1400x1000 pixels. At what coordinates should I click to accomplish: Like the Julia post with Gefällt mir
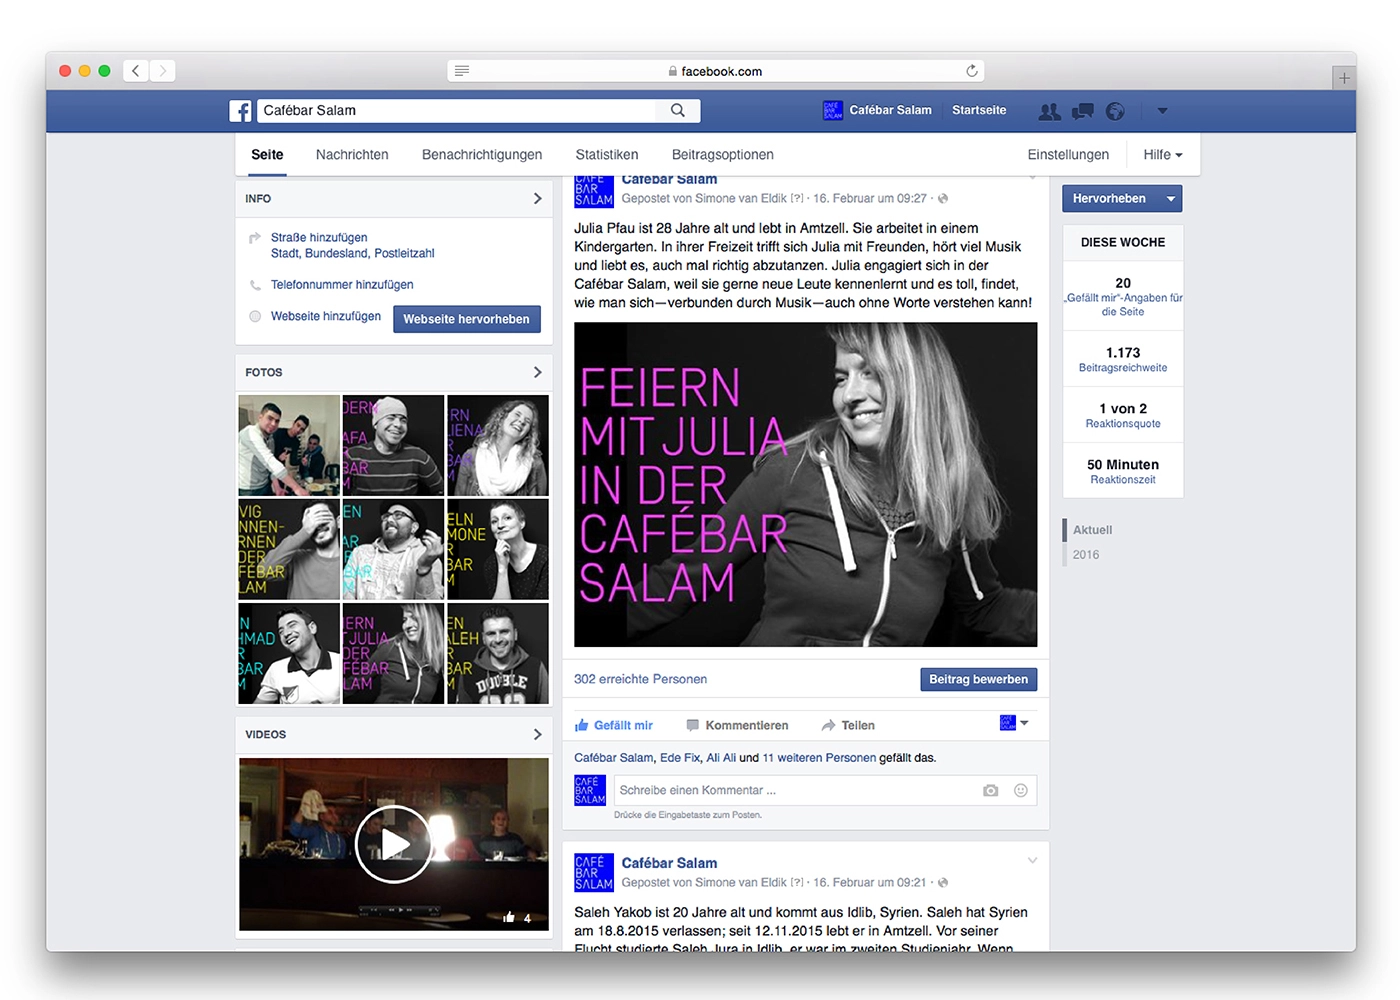[614, 726]
